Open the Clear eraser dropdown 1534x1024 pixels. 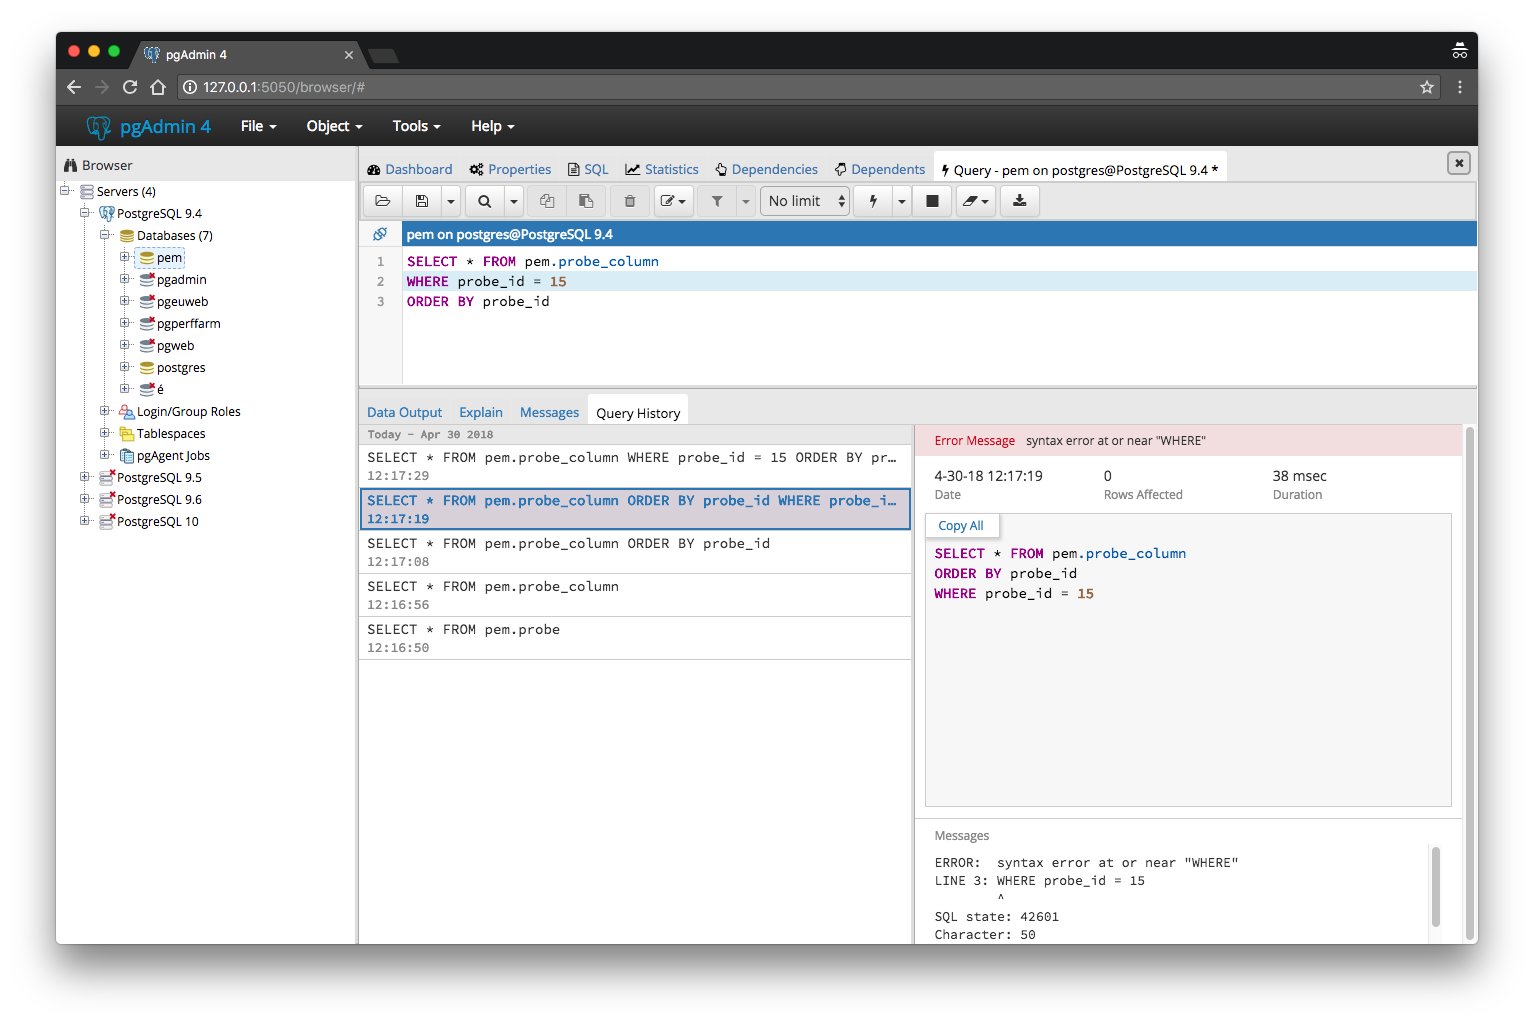click(x=976, y=201)
